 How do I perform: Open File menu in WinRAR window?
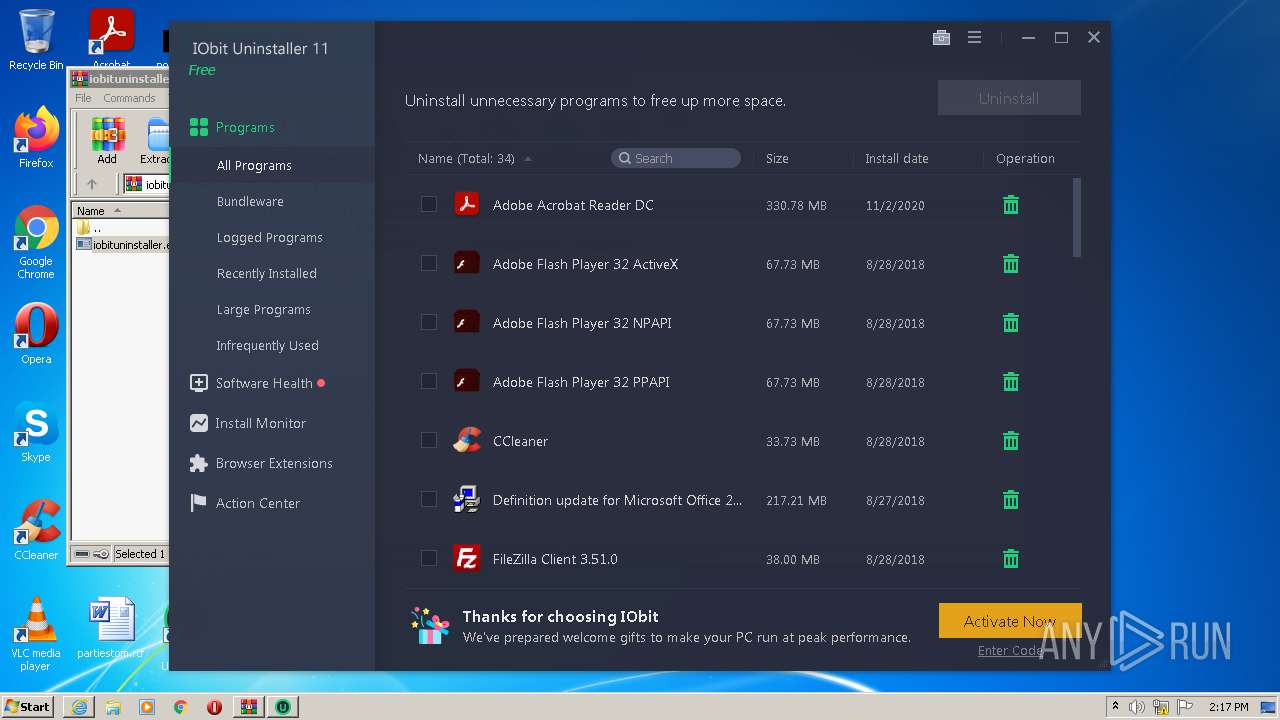click(x=83, y=98)
